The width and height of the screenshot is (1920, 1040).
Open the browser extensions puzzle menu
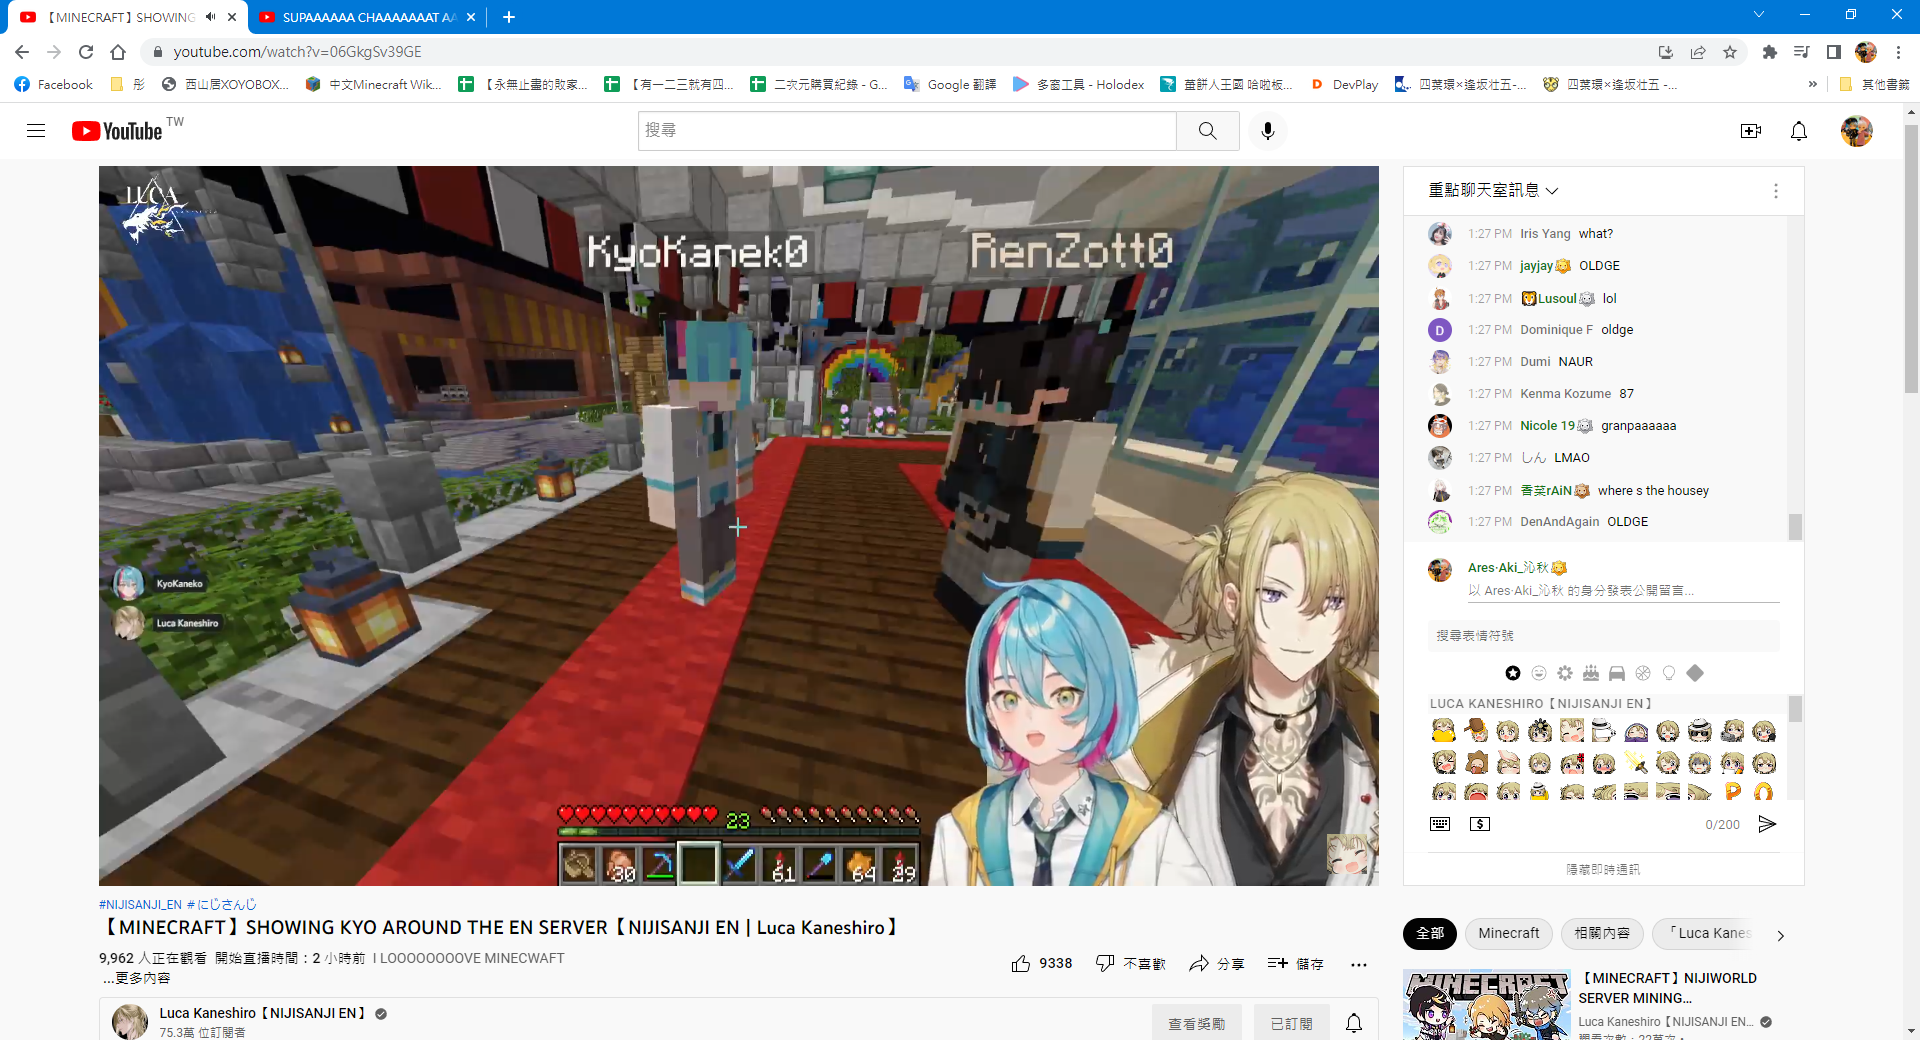click(x=1770, y=52)
